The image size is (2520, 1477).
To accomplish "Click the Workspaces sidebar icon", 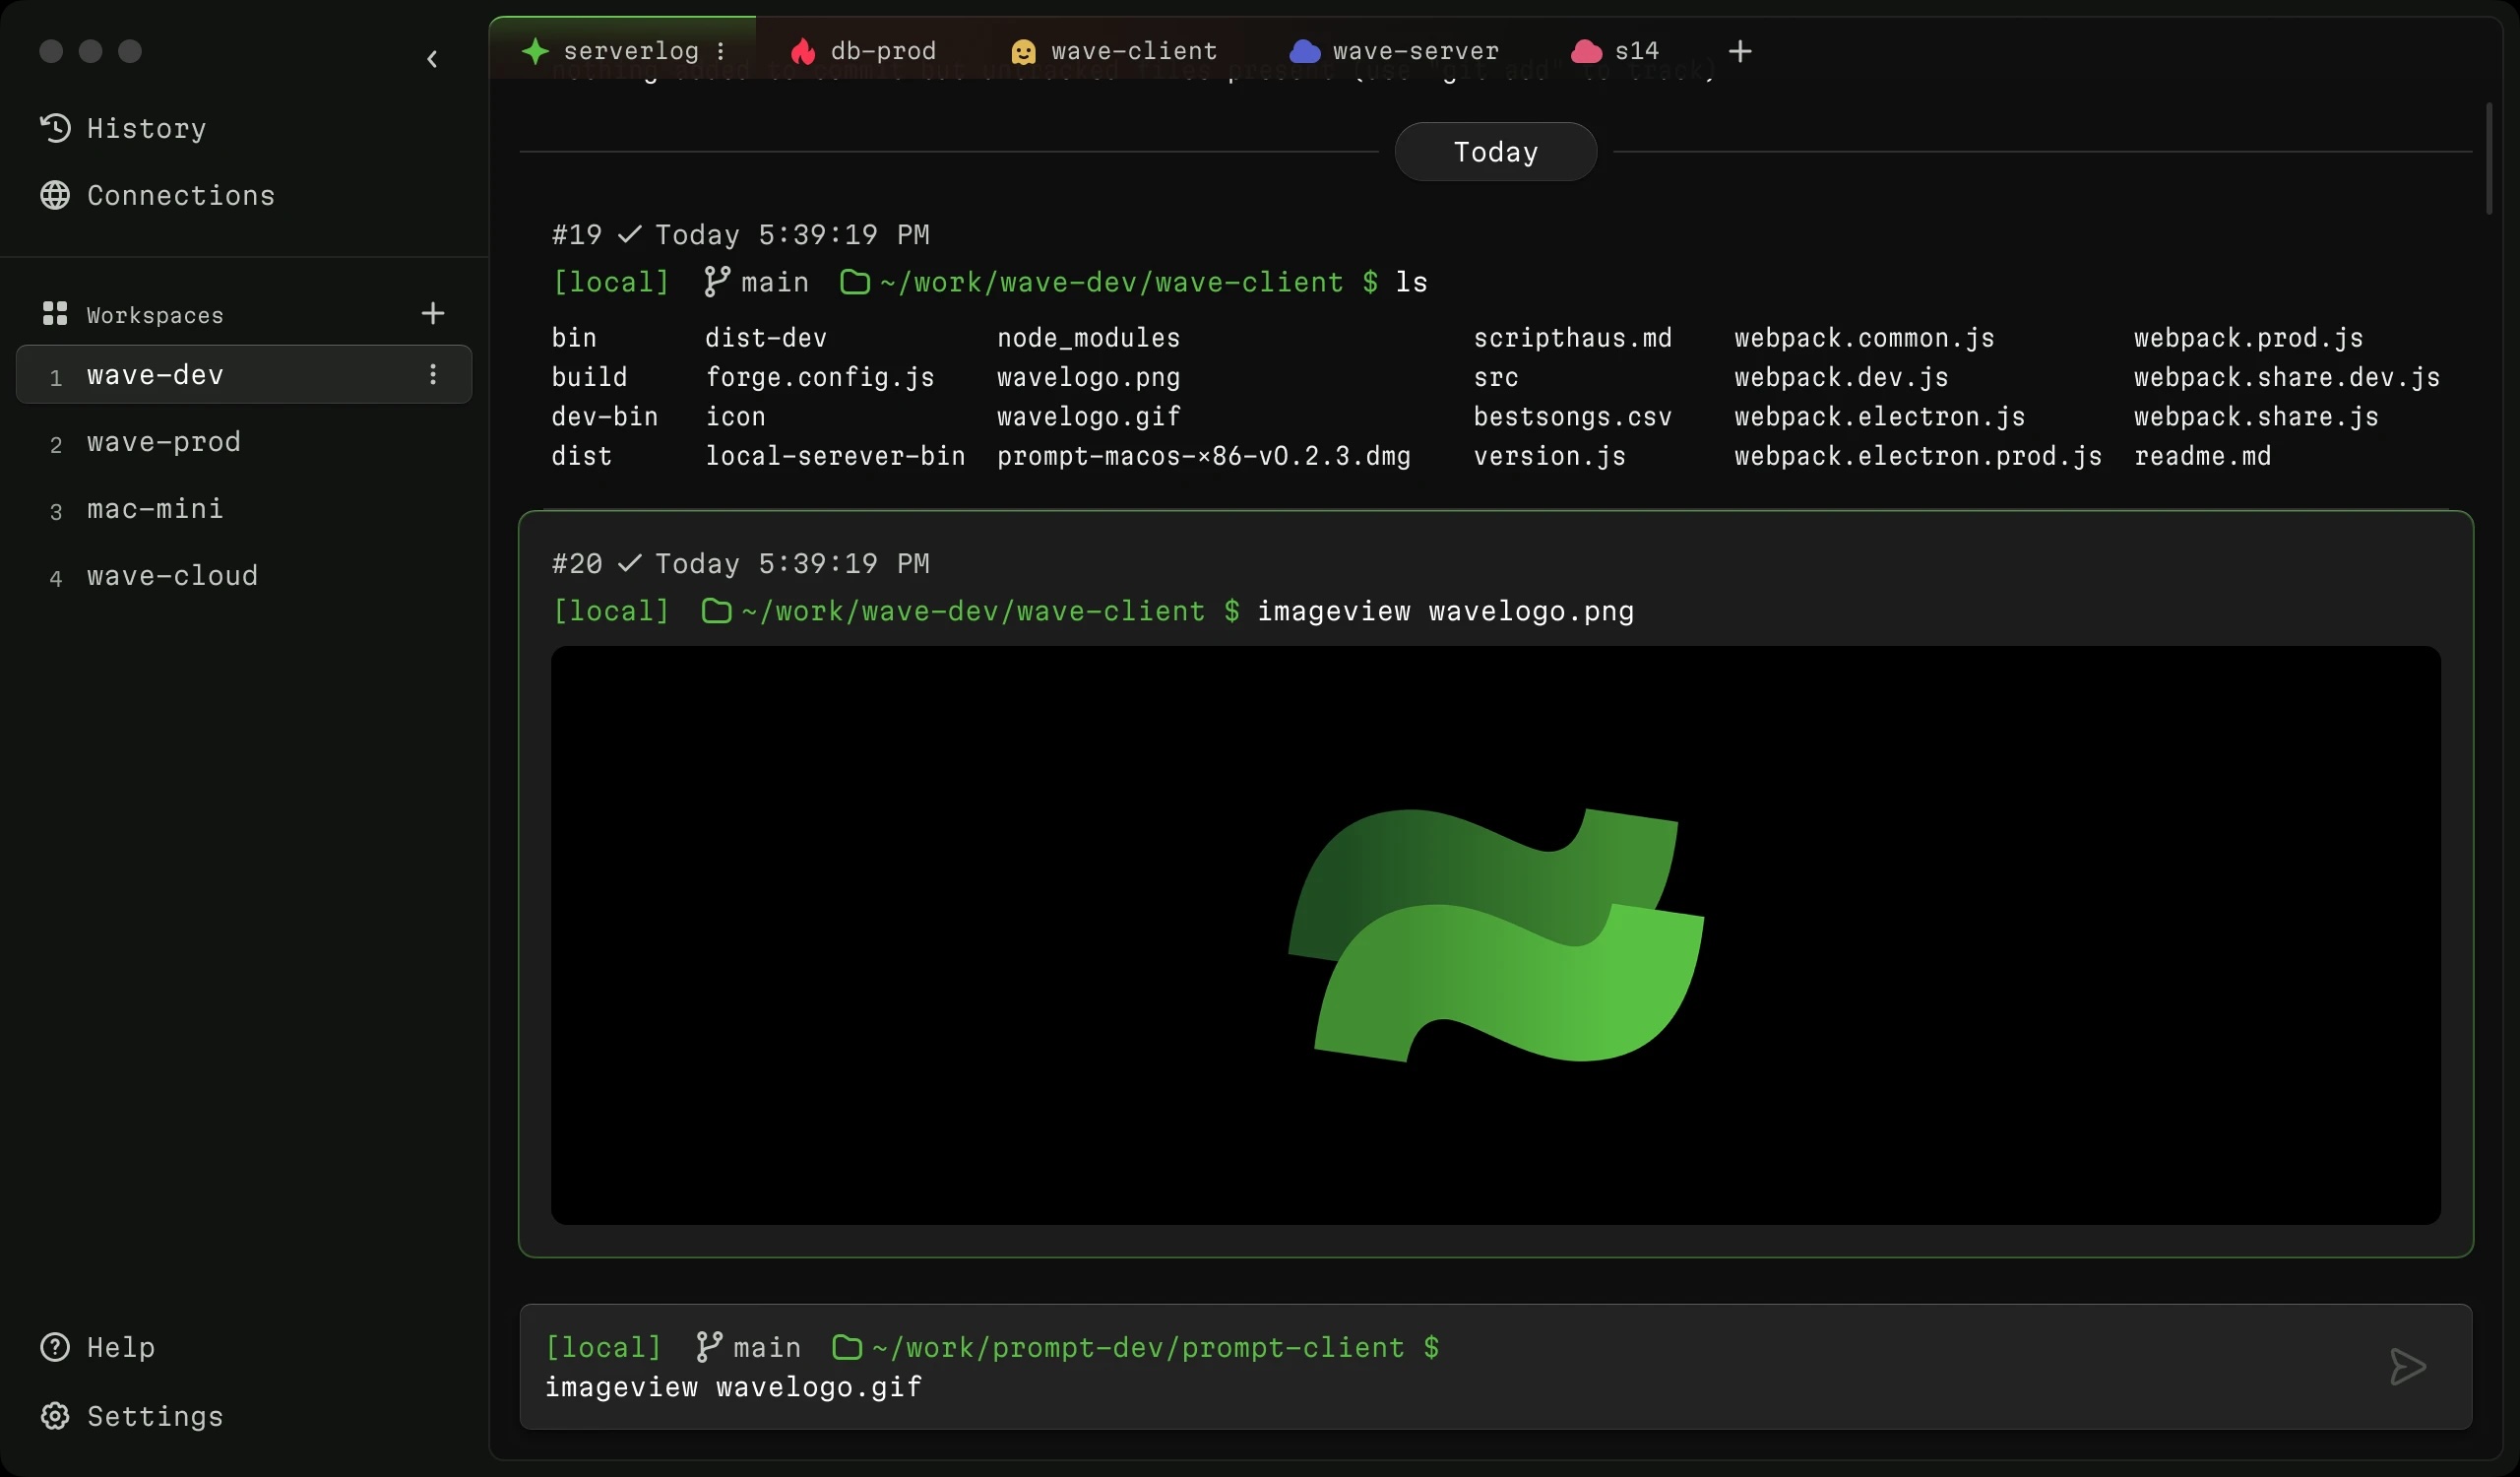I will (x=53, y=313).
